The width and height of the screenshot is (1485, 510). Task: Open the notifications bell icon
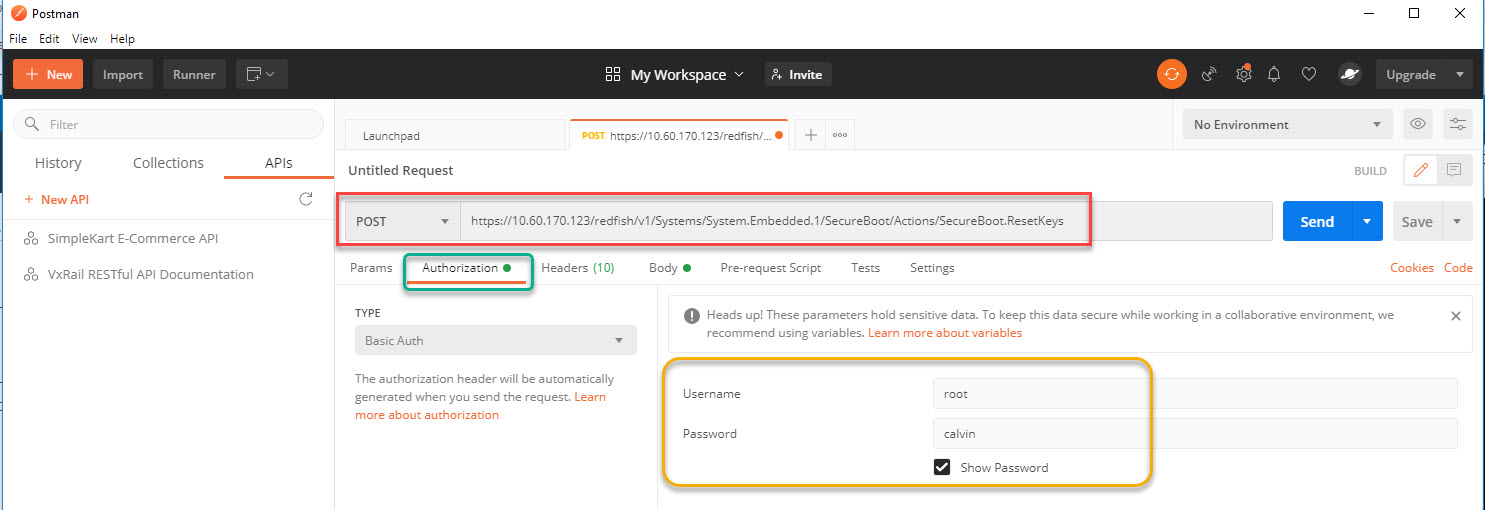tap(1274, 74)
